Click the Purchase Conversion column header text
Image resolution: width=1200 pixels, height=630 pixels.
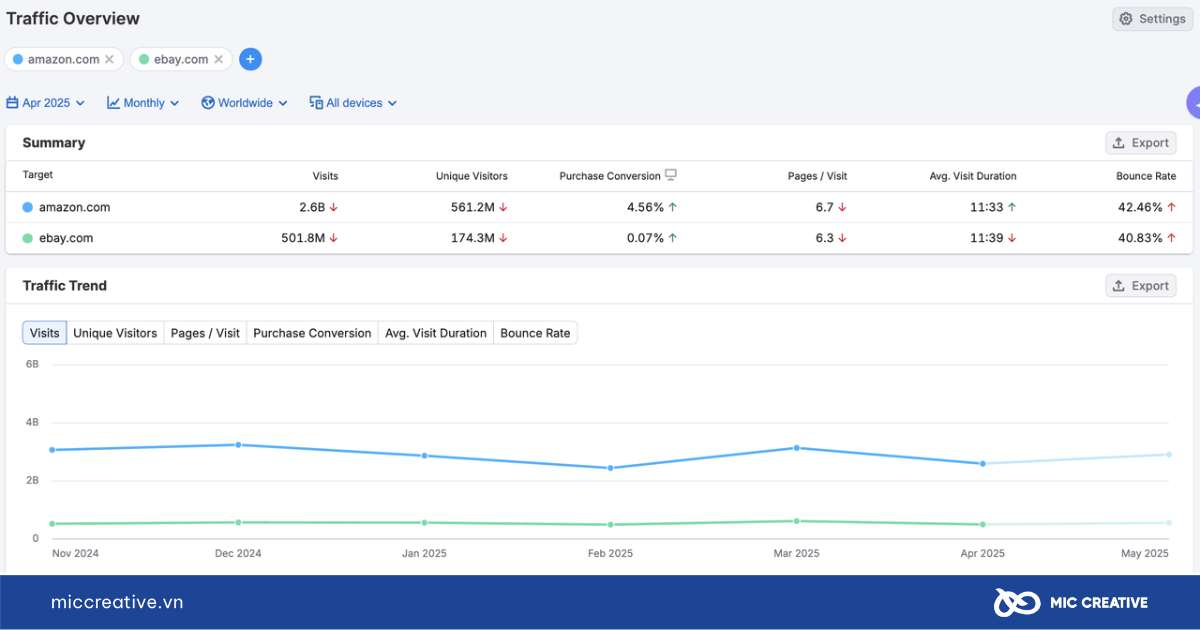(x=610, y=176)
